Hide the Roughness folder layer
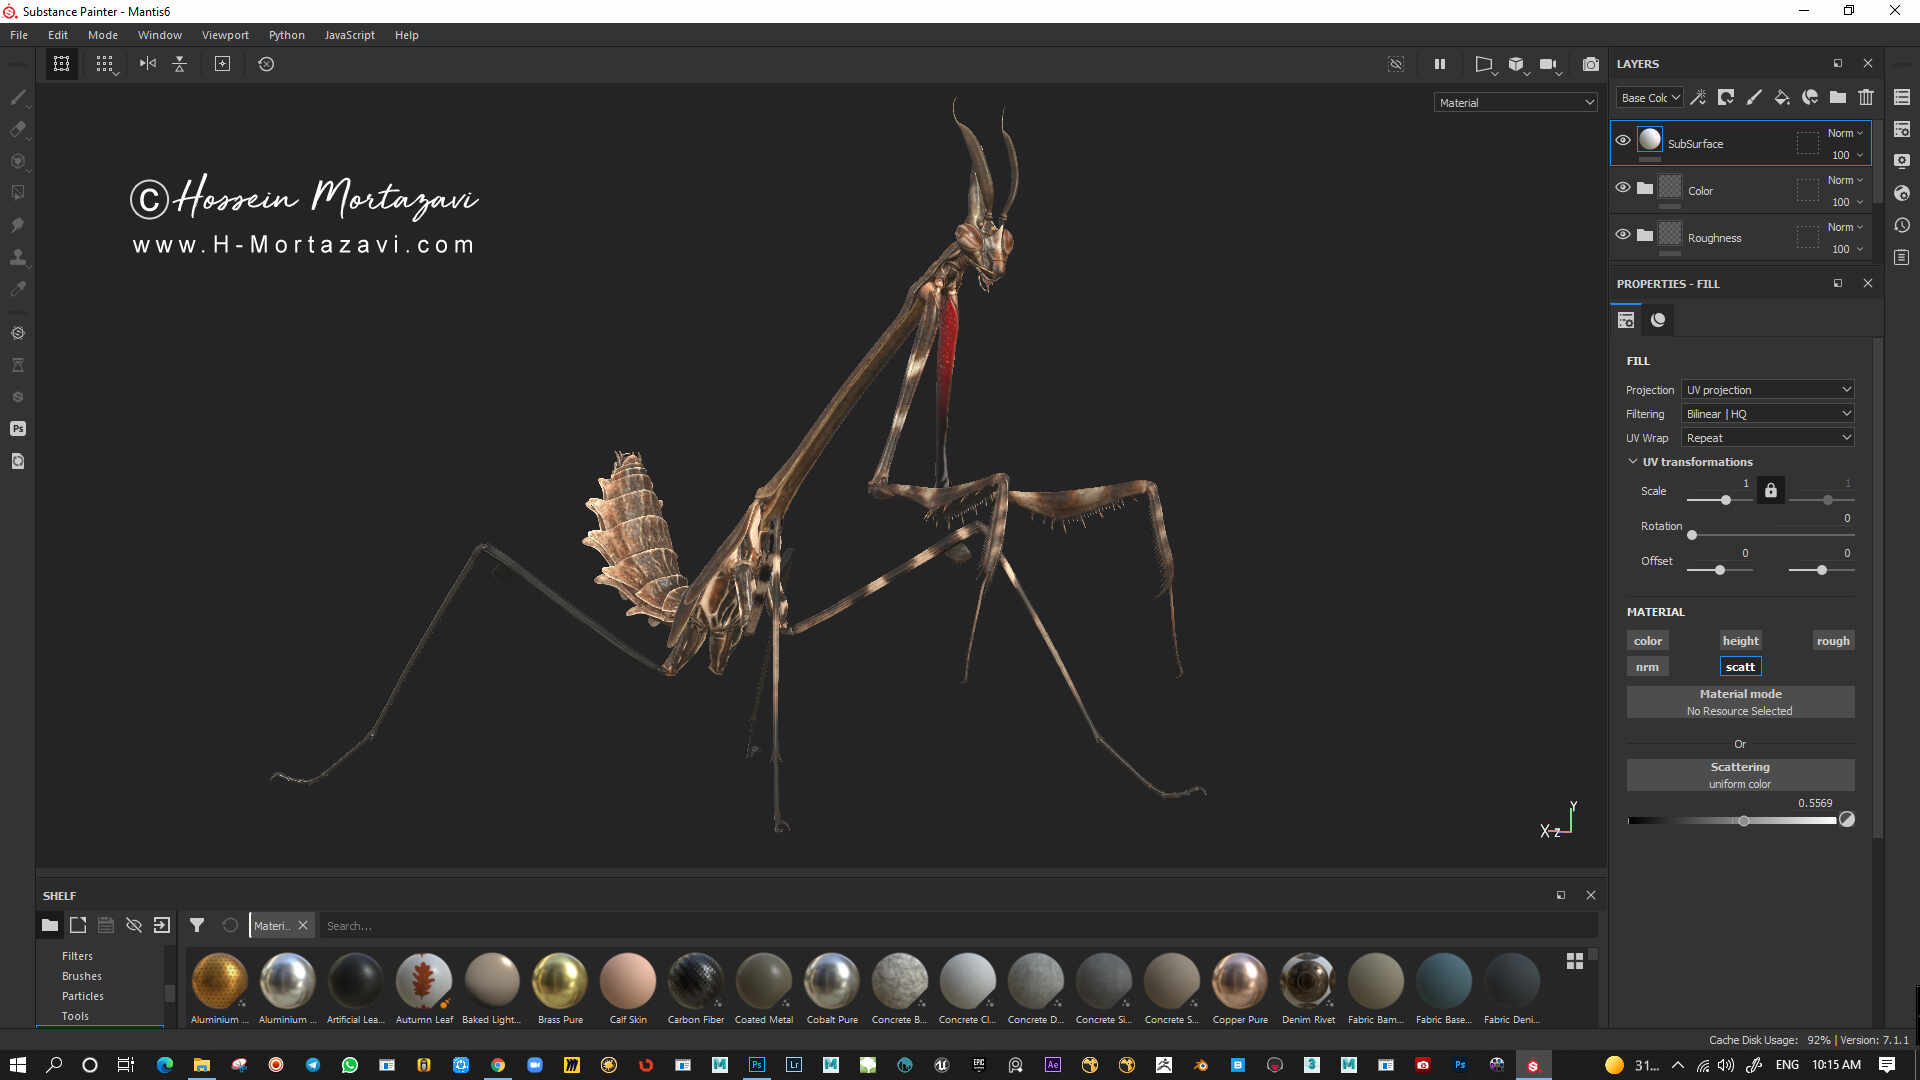1920x1080 pixels. click(x=1623, y=234)
